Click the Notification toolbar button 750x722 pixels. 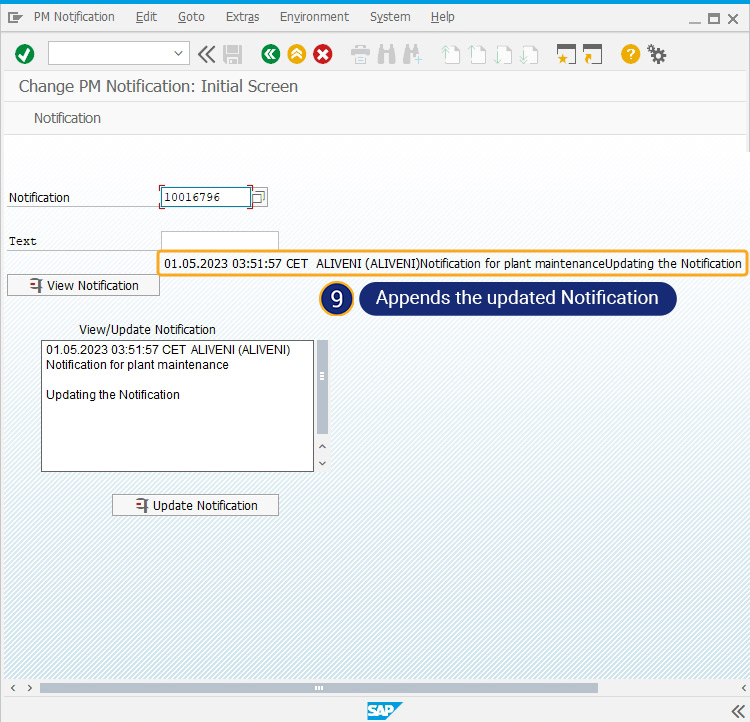click(67, 118)
